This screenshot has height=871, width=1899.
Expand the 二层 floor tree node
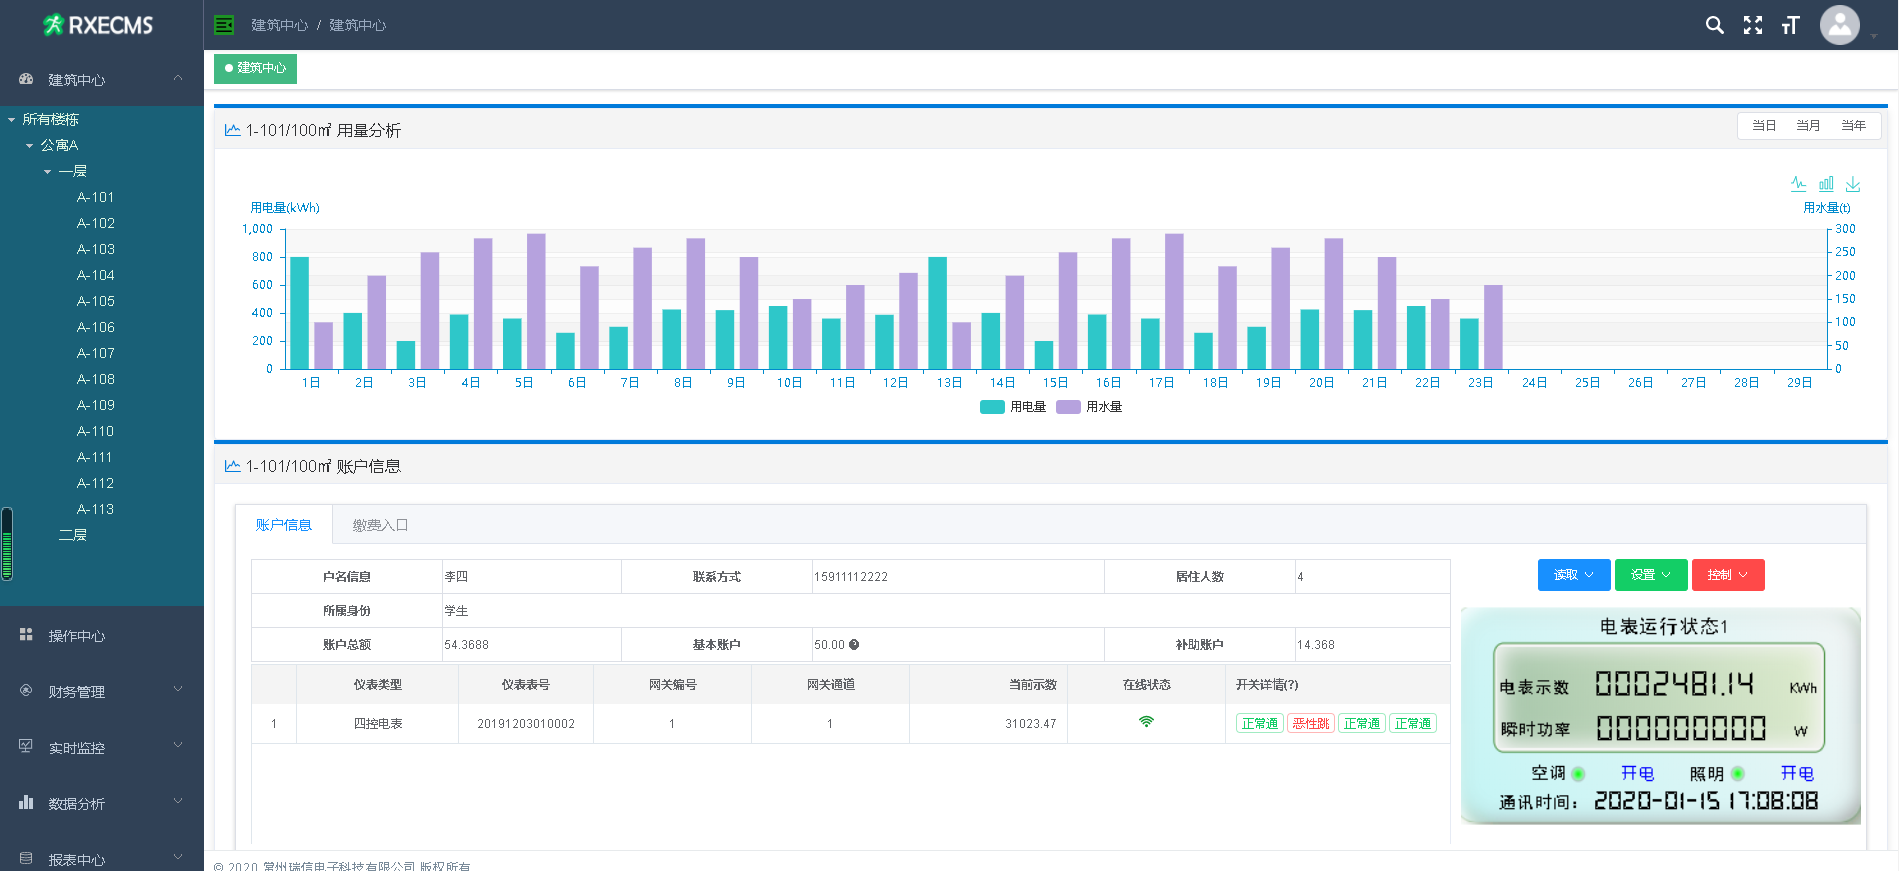pyautogui.click(x=73, y=535)
